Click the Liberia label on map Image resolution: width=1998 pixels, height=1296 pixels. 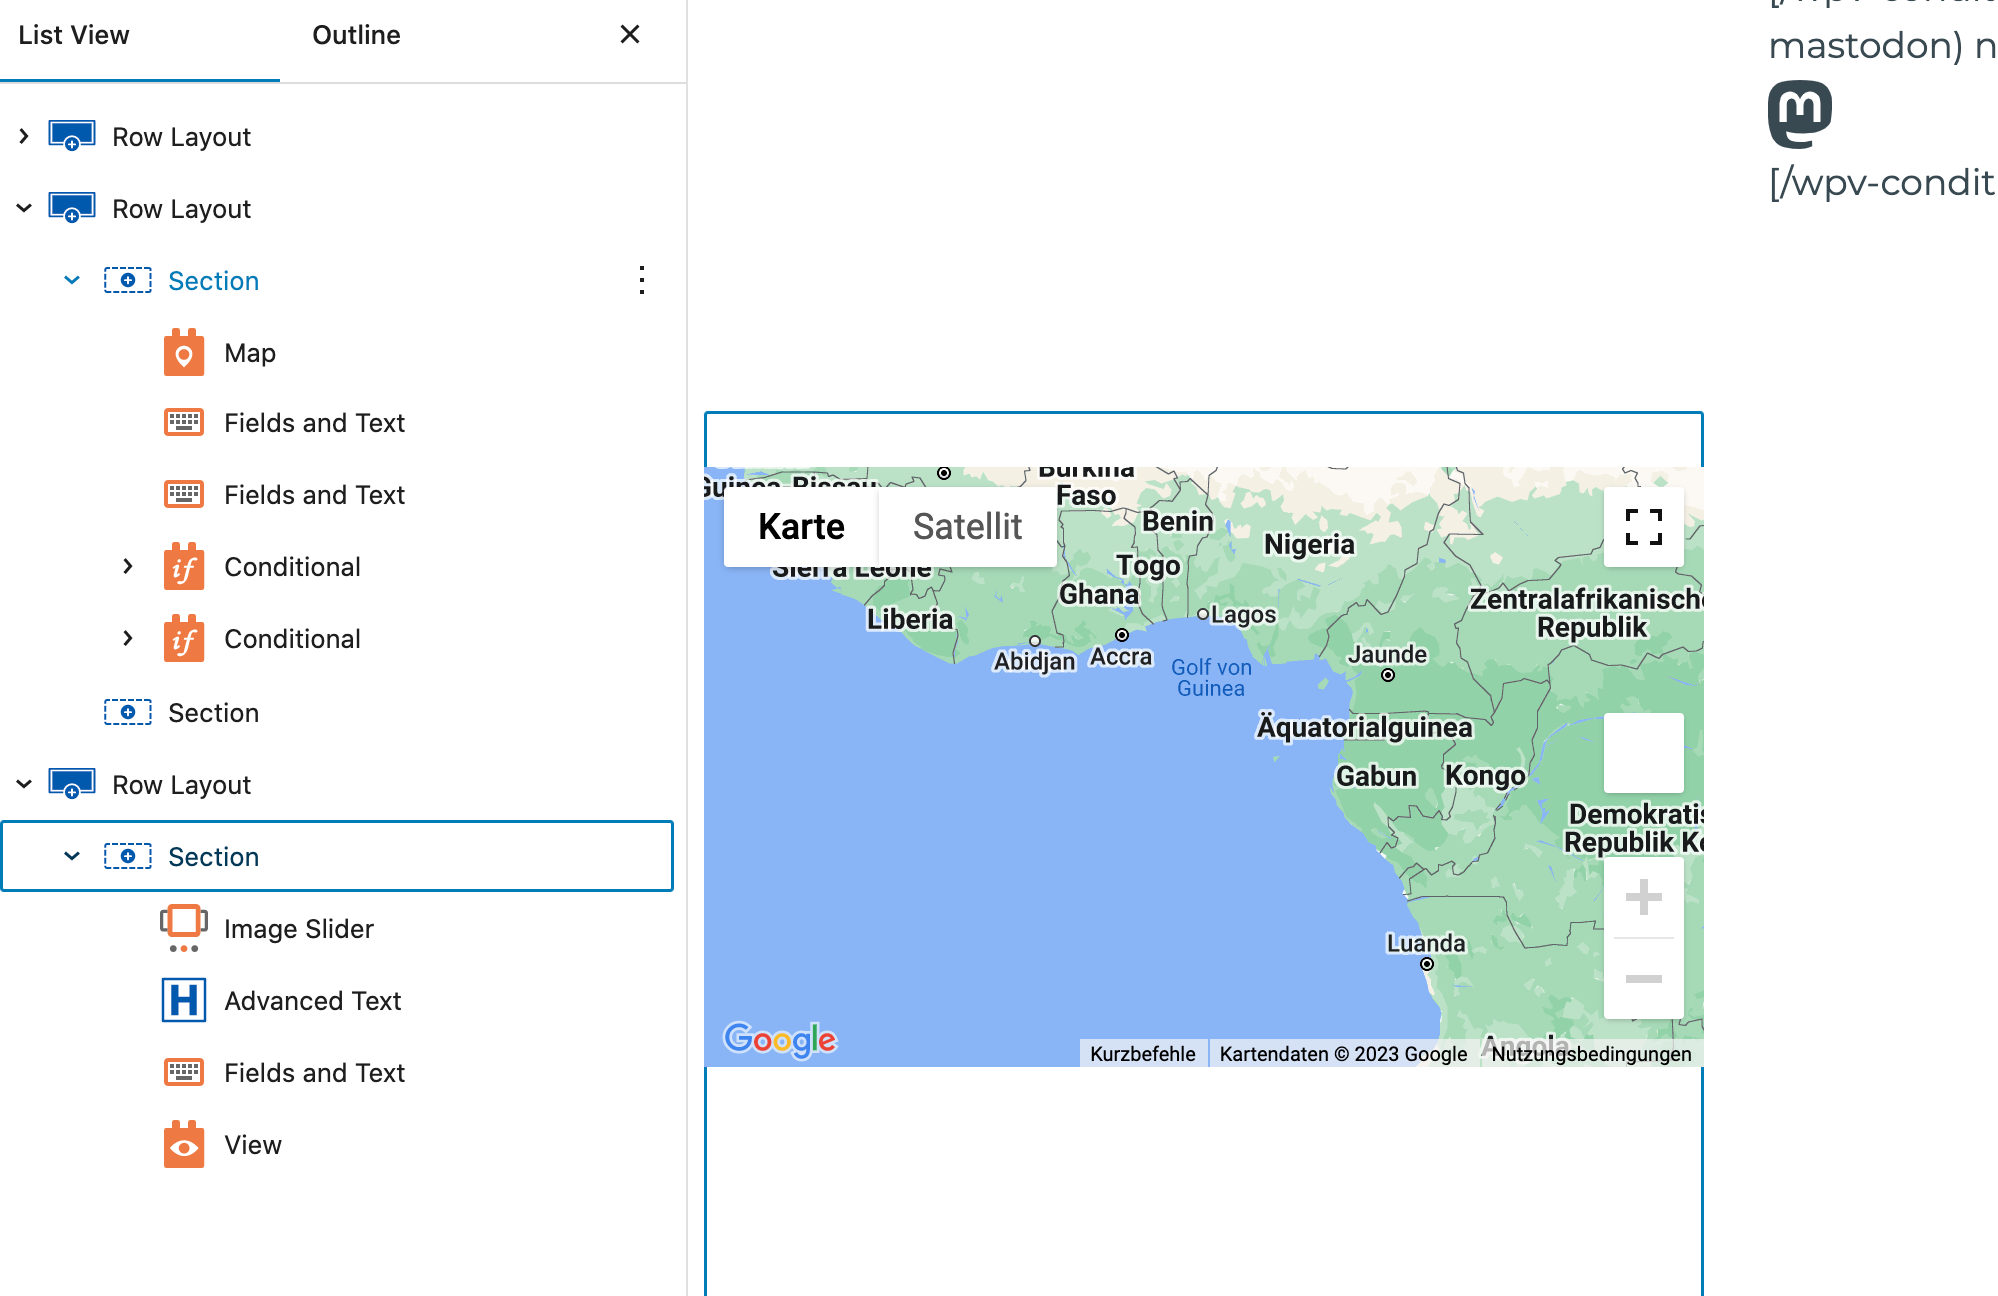[x=910, y=619]
